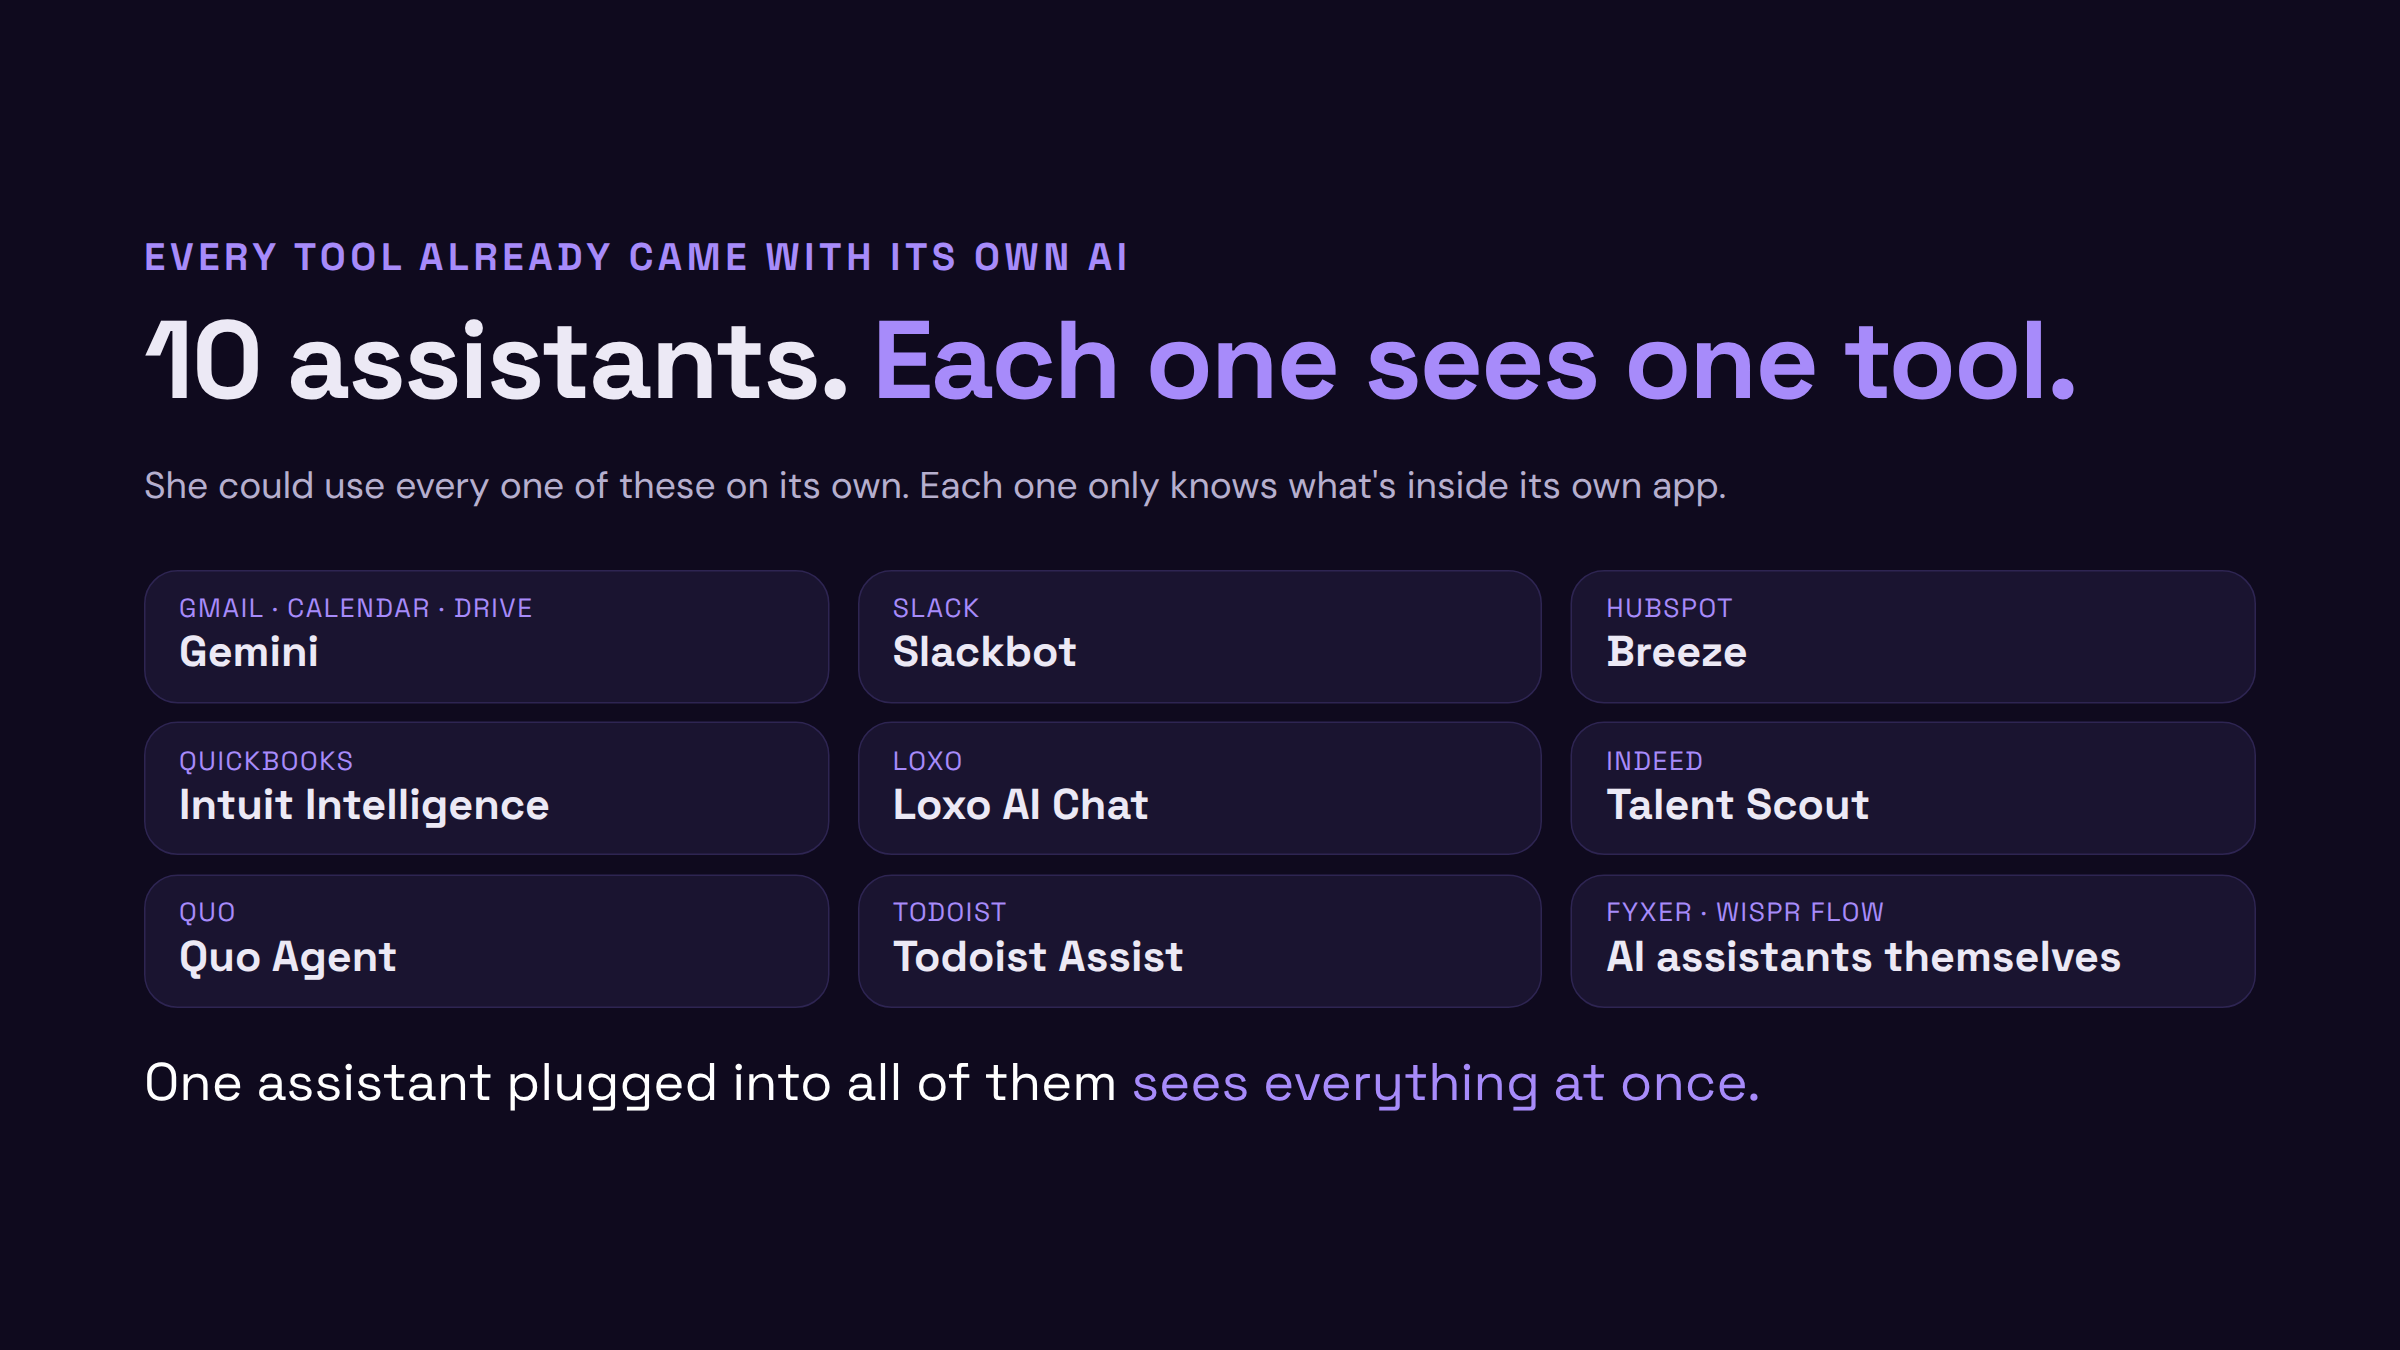Click the 'LOXO' label

coord(927,761)
